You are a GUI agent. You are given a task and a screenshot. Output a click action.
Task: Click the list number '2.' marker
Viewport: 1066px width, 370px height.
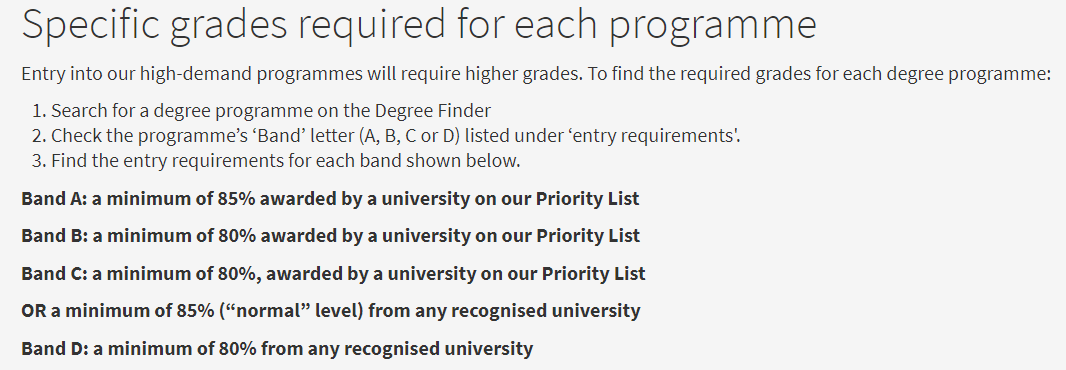39,135
